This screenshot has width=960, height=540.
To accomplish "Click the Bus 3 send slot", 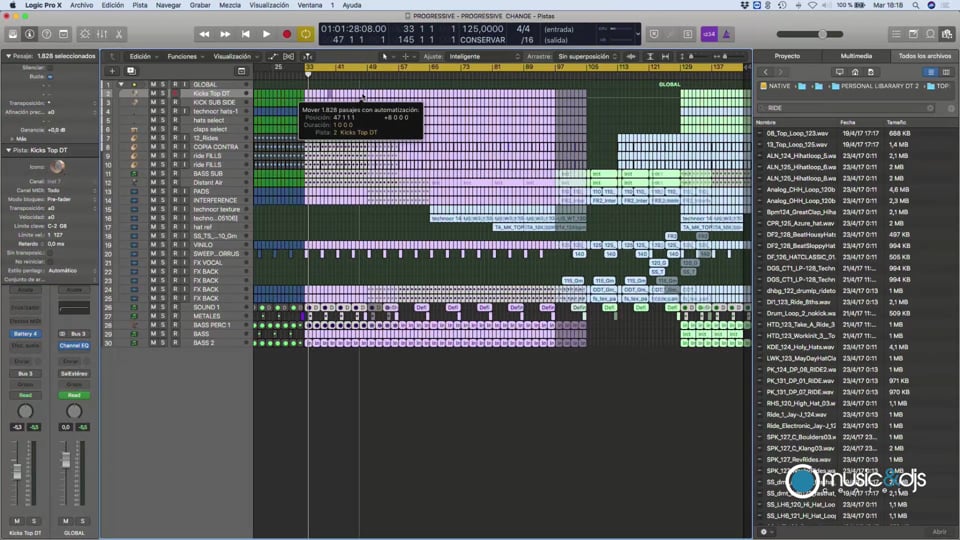I will (x=25, y=373).
